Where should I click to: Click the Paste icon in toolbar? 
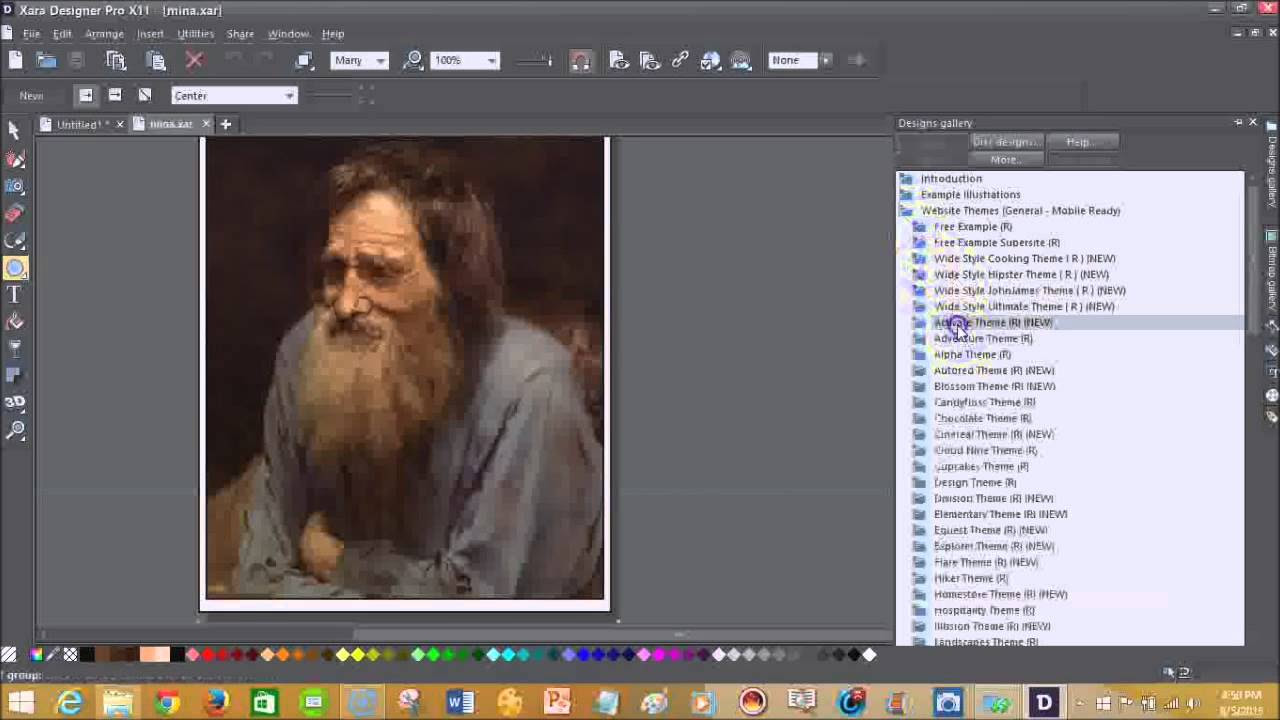(155, 61)
